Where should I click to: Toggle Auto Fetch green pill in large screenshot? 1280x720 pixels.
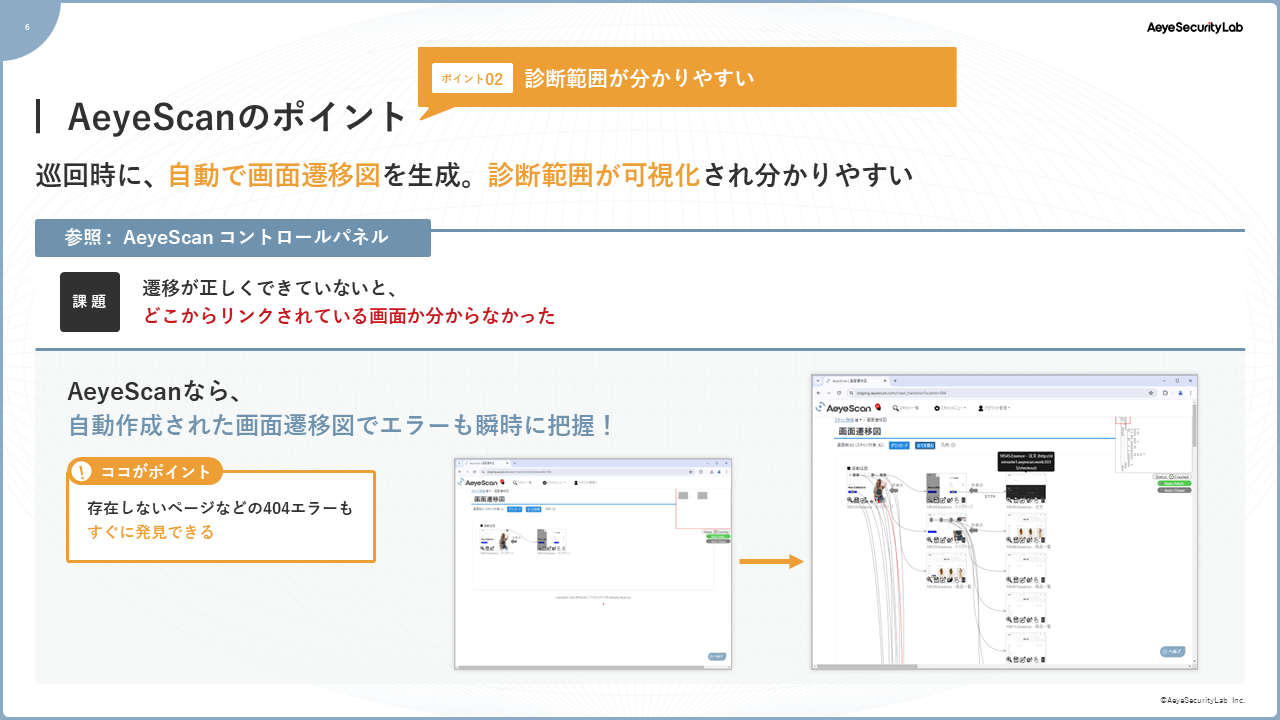(1174, 483)
